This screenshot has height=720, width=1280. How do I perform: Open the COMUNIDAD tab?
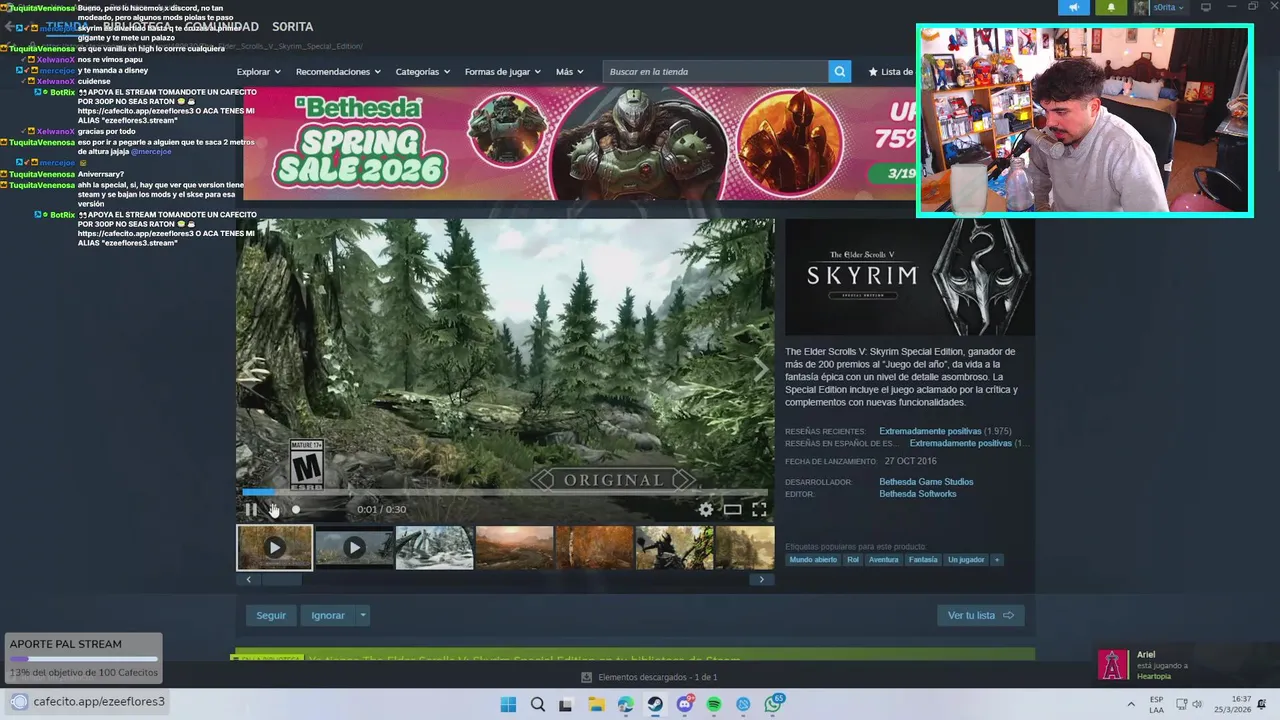(221, 27)
